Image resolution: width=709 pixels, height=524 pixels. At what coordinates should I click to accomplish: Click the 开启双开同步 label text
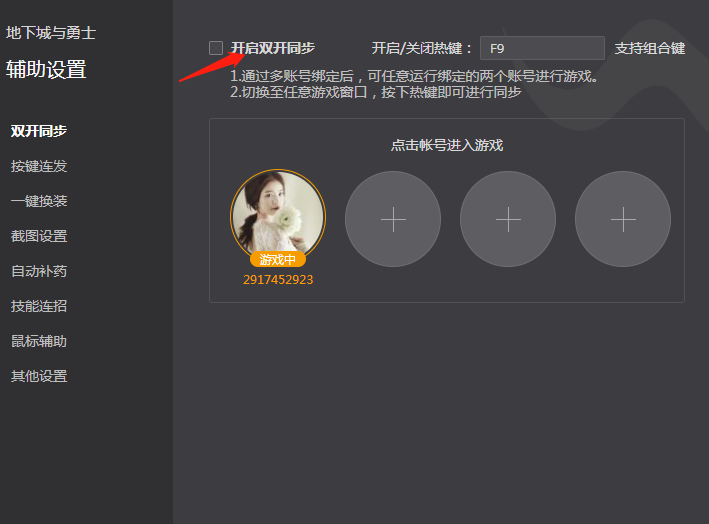click(x=273, y=48)
